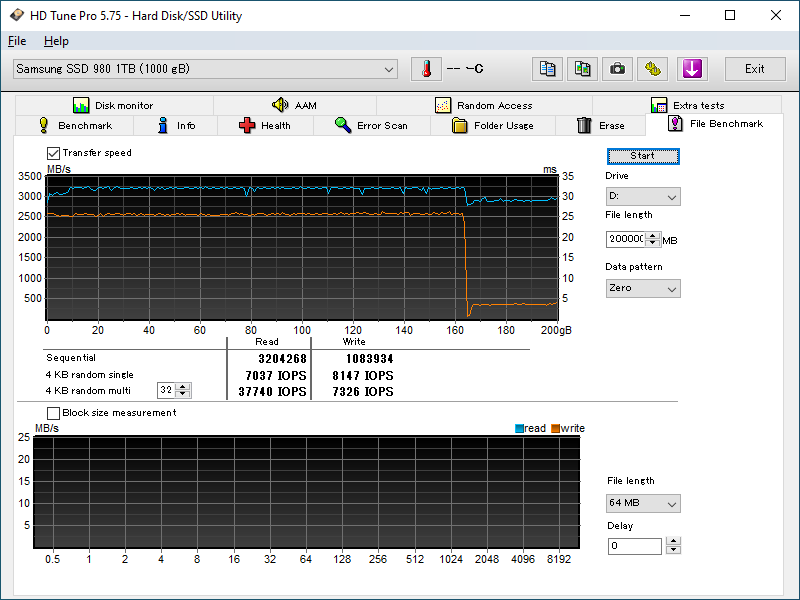The height and width of the screenshot is (600, 800).
Task: Click the copy screenshot to clipboard icon
Action: pyautogui.click(x=582, y=69)
